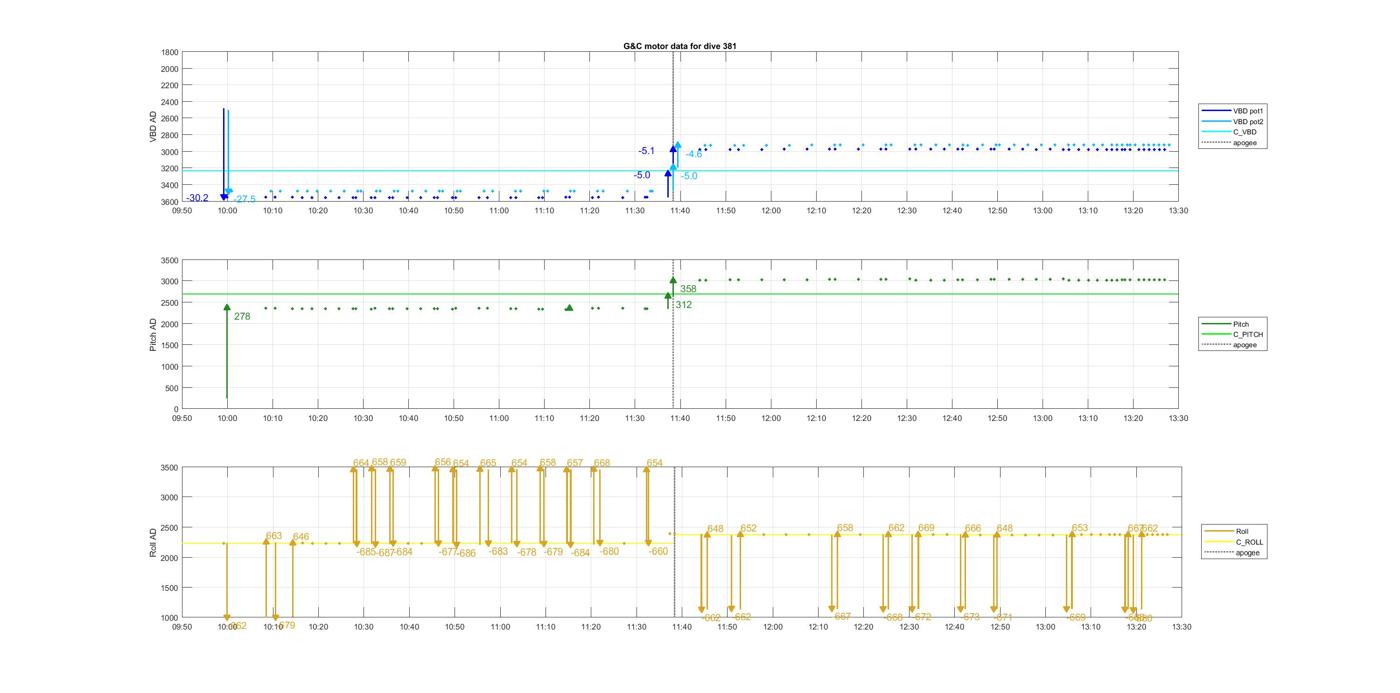
Task: Click the '-680' roll annotation
Action: (609, 551)
